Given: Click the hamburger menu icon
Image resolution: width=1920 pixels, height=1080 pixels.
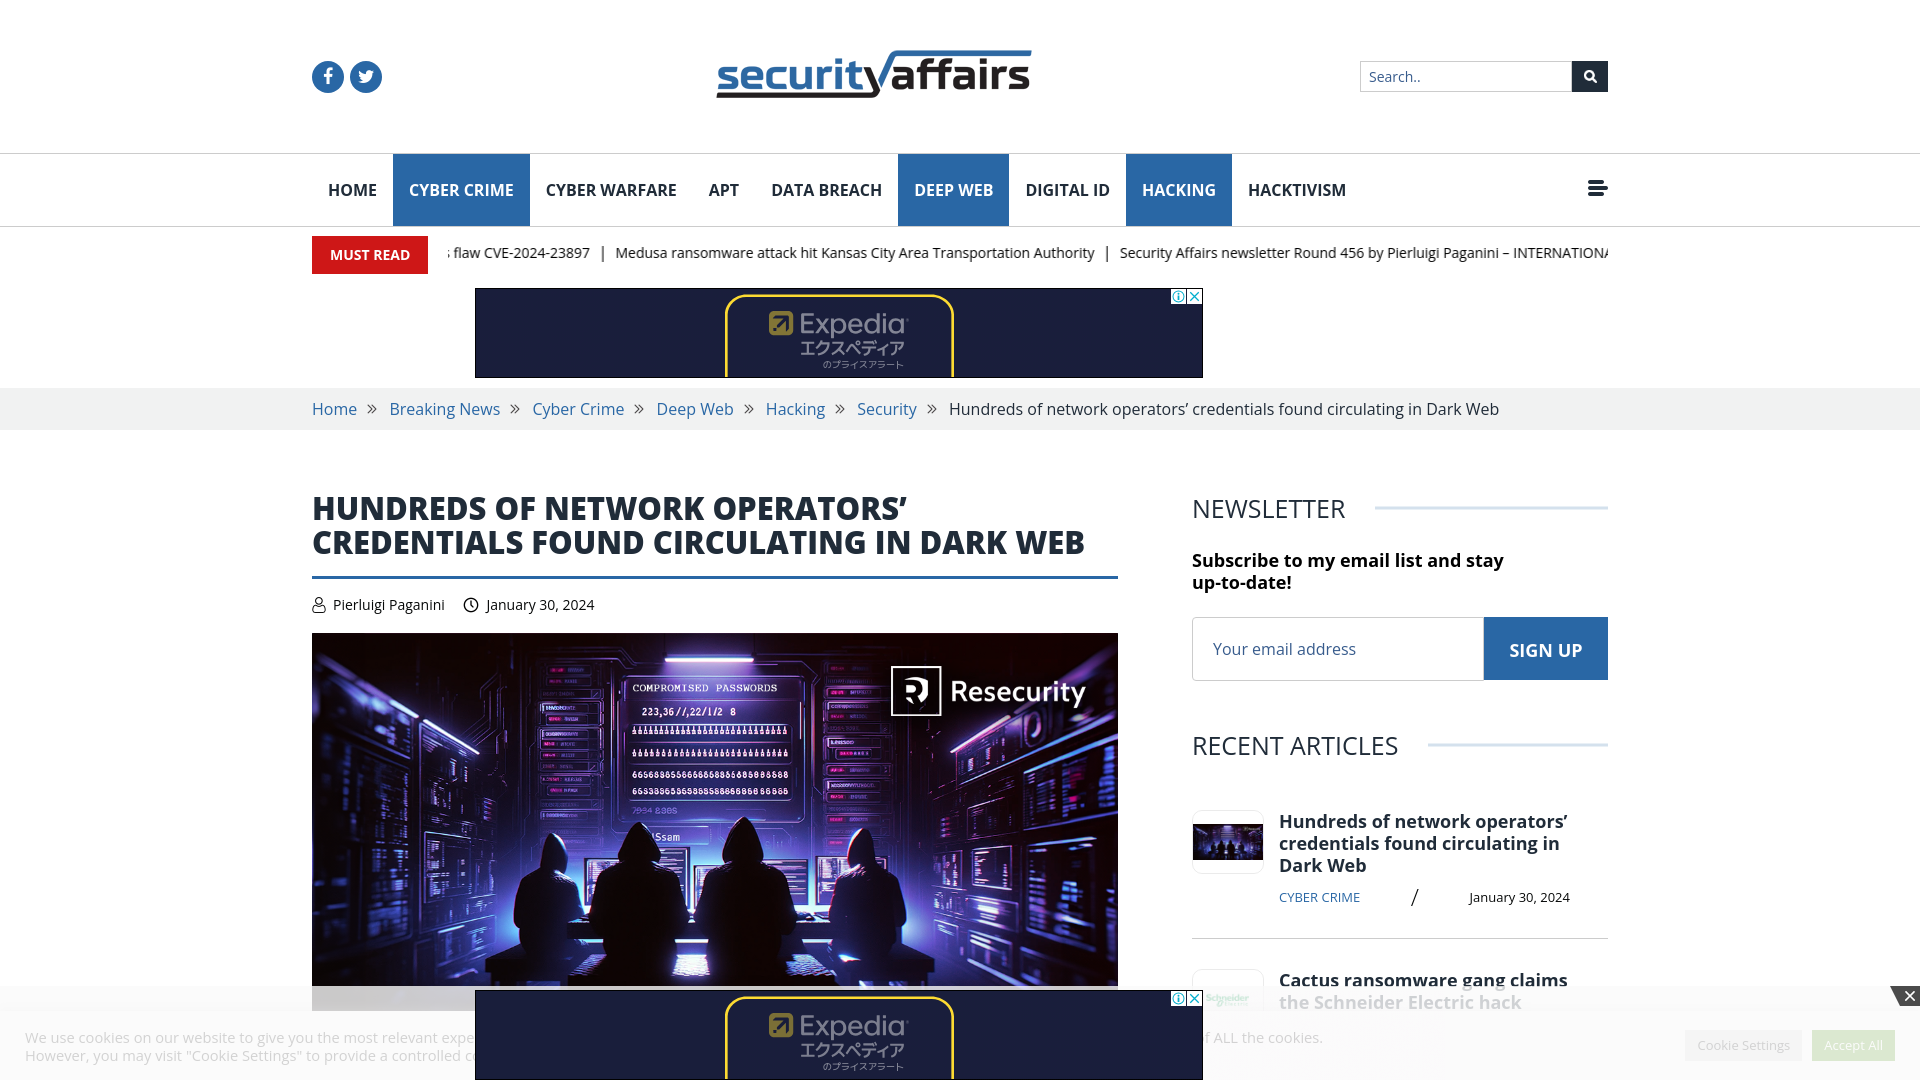Looking at the screenshot, I should tap(1597, 189).
